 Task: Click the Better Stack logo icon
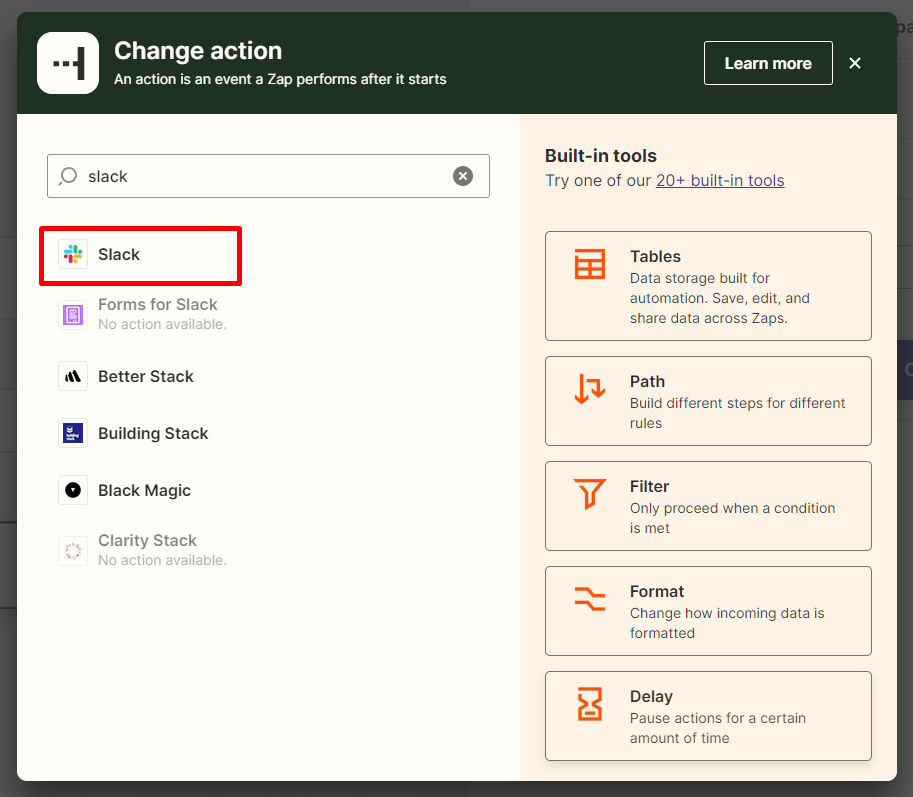tap(73, 376)
